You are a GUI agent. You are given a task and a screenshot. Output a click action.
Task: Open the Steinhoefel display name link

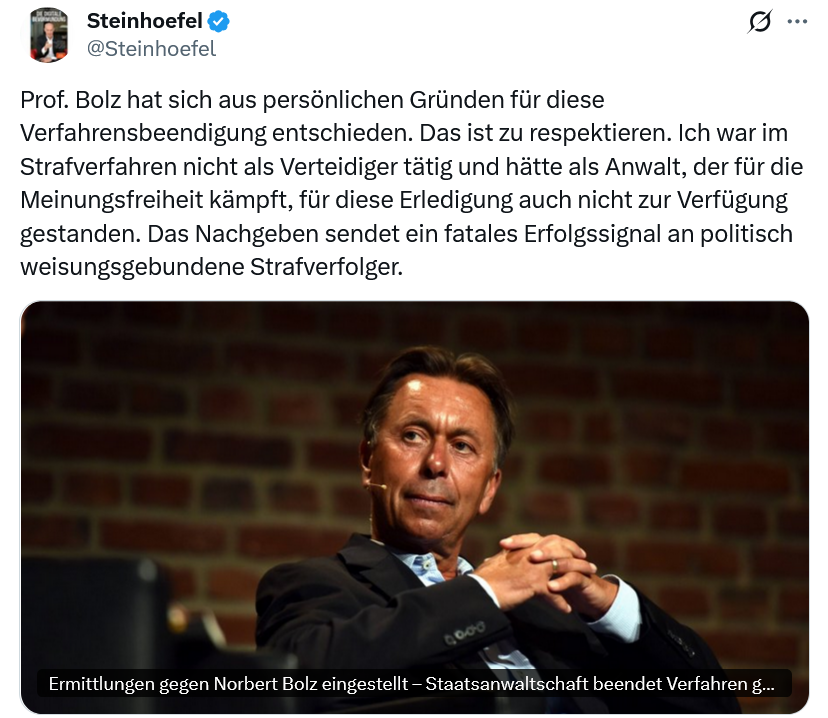pyautogui.click(x=144, y=21)
